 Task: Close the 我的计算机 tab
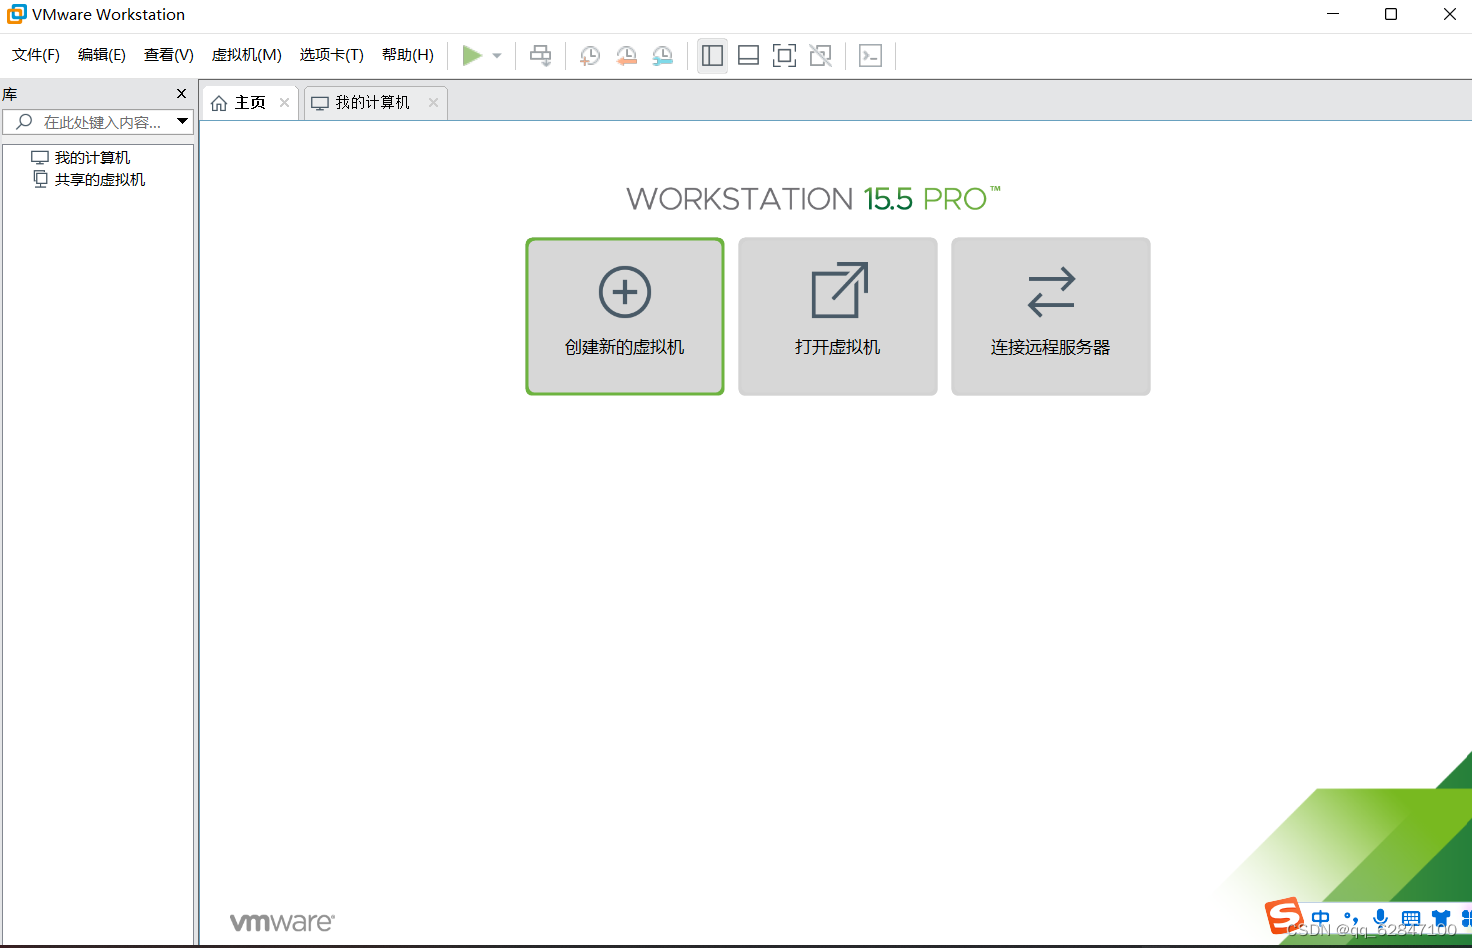[433, 103]
